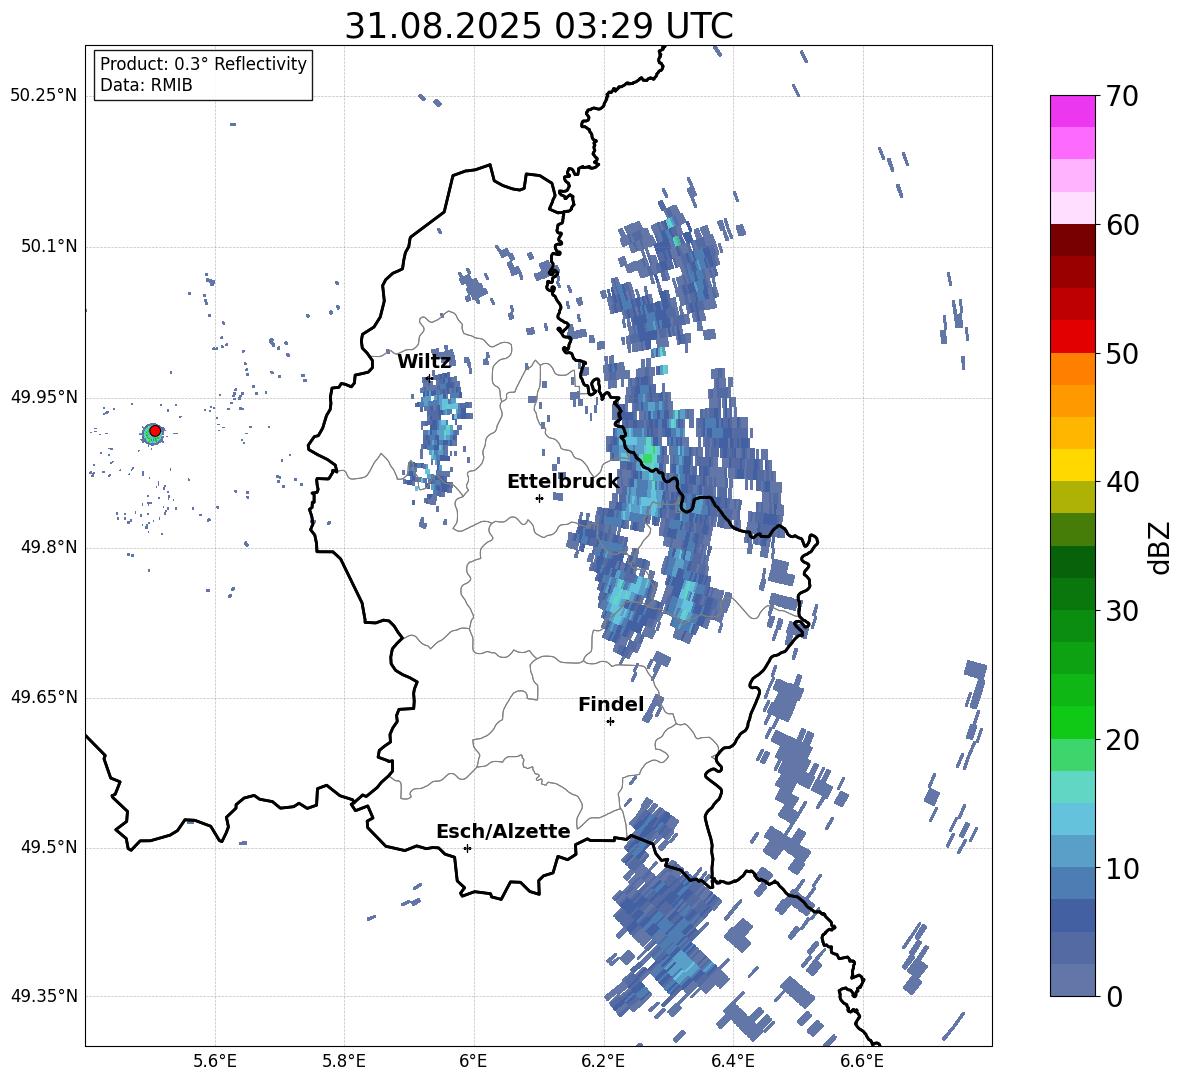
Task: Click the 50.1°N latitude label
Action: 48,247
